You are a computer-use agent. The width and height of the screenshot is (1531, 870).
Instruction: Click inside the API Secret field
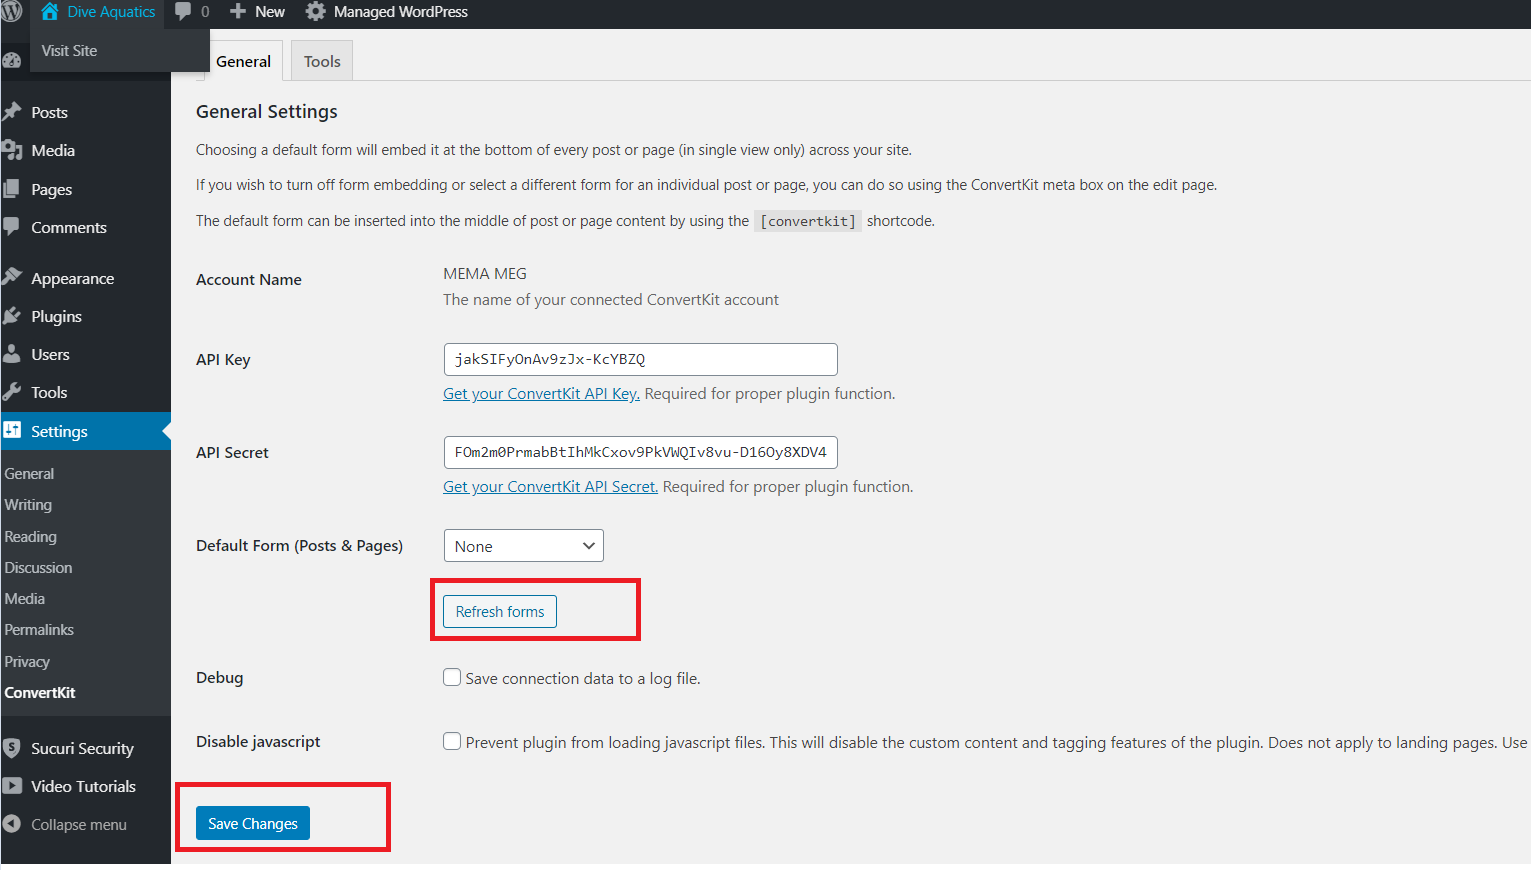[x=640, y=452]
